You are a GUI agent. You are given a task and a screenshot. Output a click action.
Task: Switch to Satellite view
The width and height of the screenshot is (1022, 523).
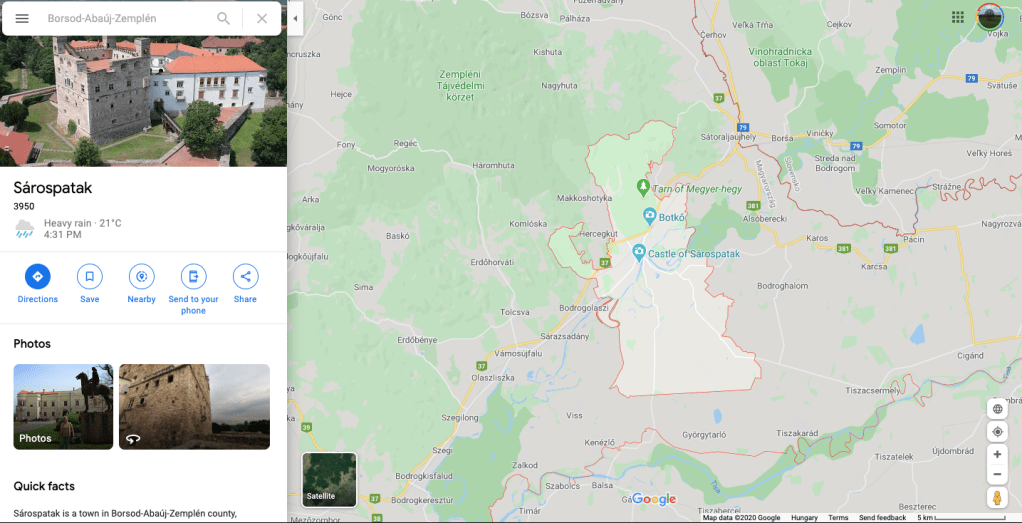tap(329, 479)
